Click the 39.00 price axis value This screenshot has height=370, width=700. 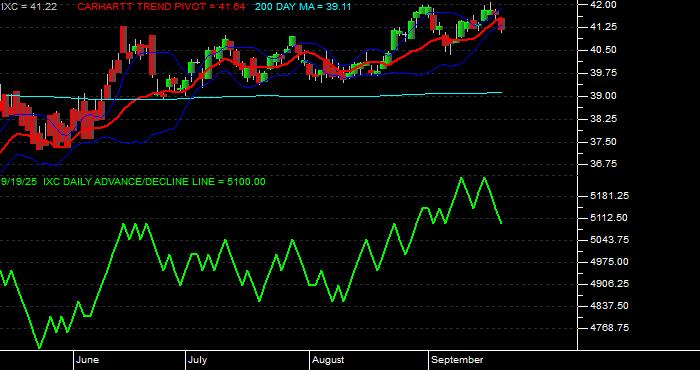(x=603, y=96)
